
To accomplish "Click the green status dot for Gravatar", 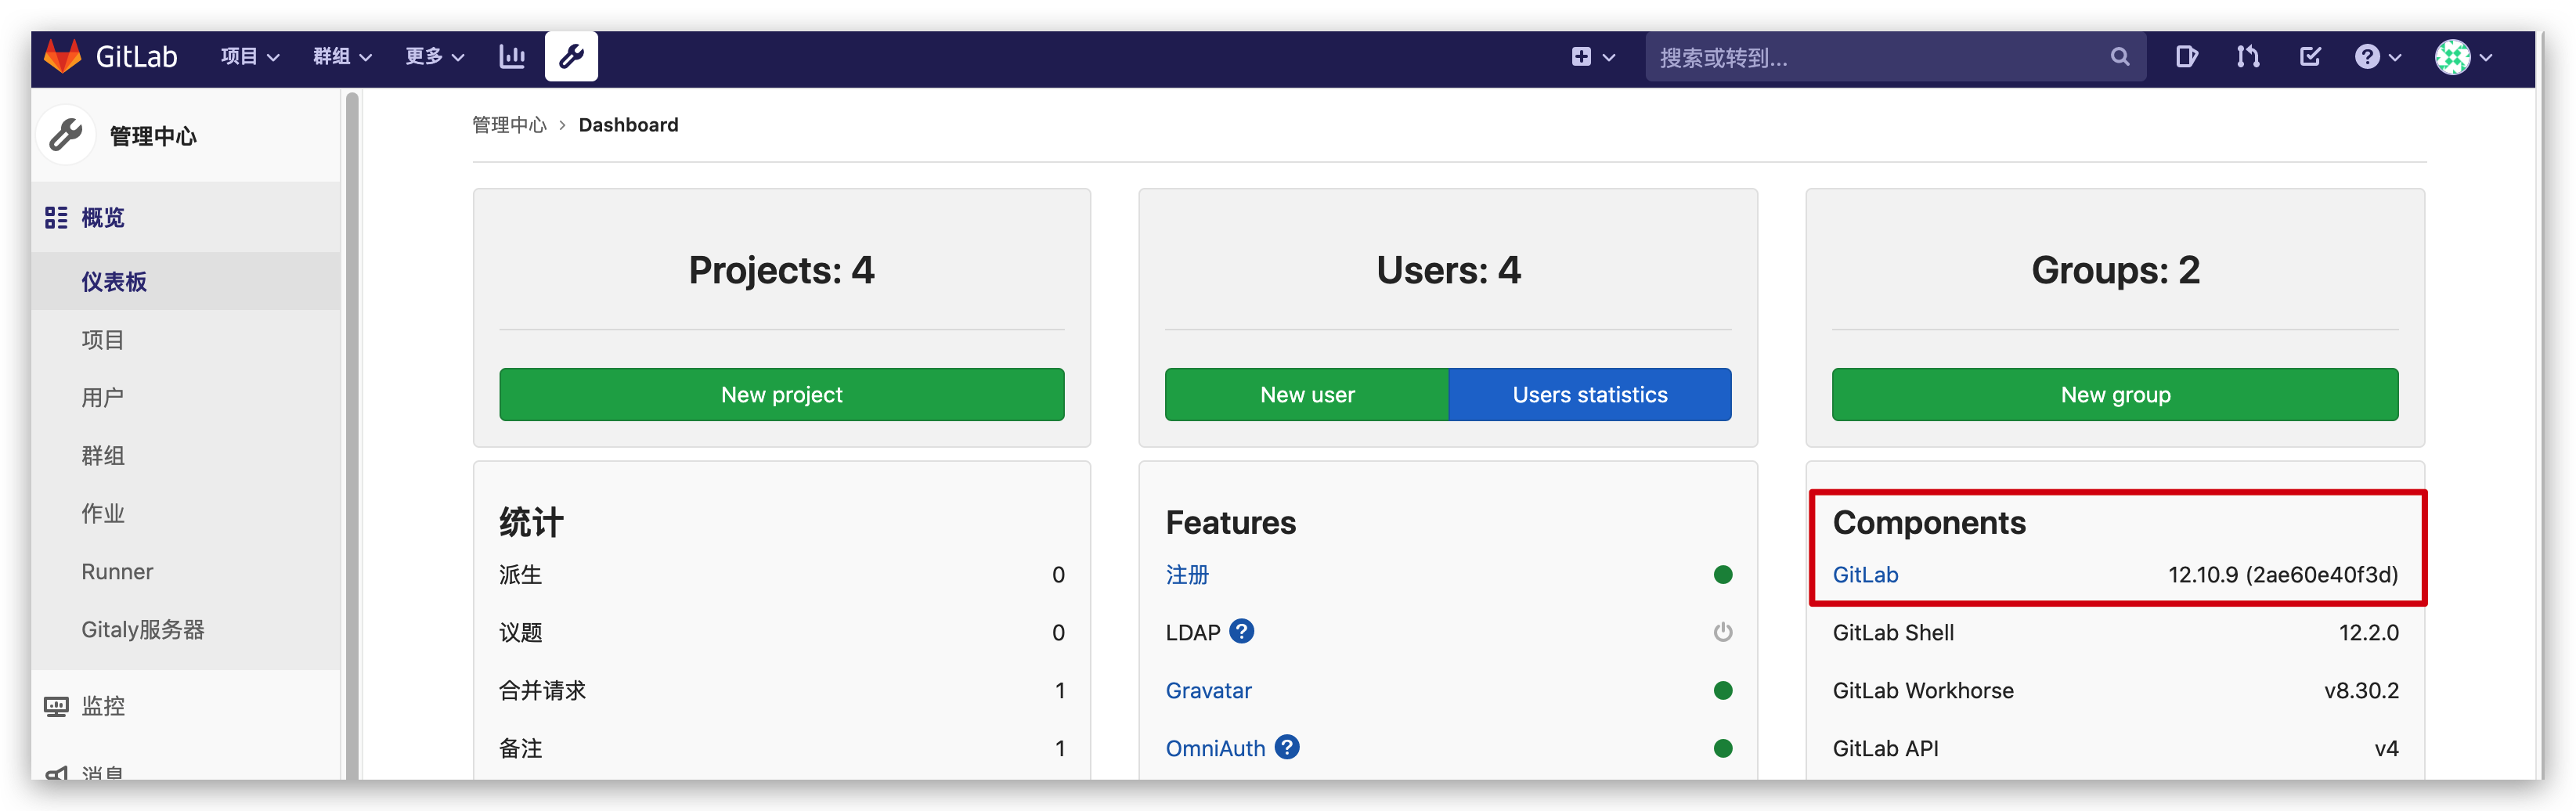I will pyautogui.click(x=1723, y=691).
